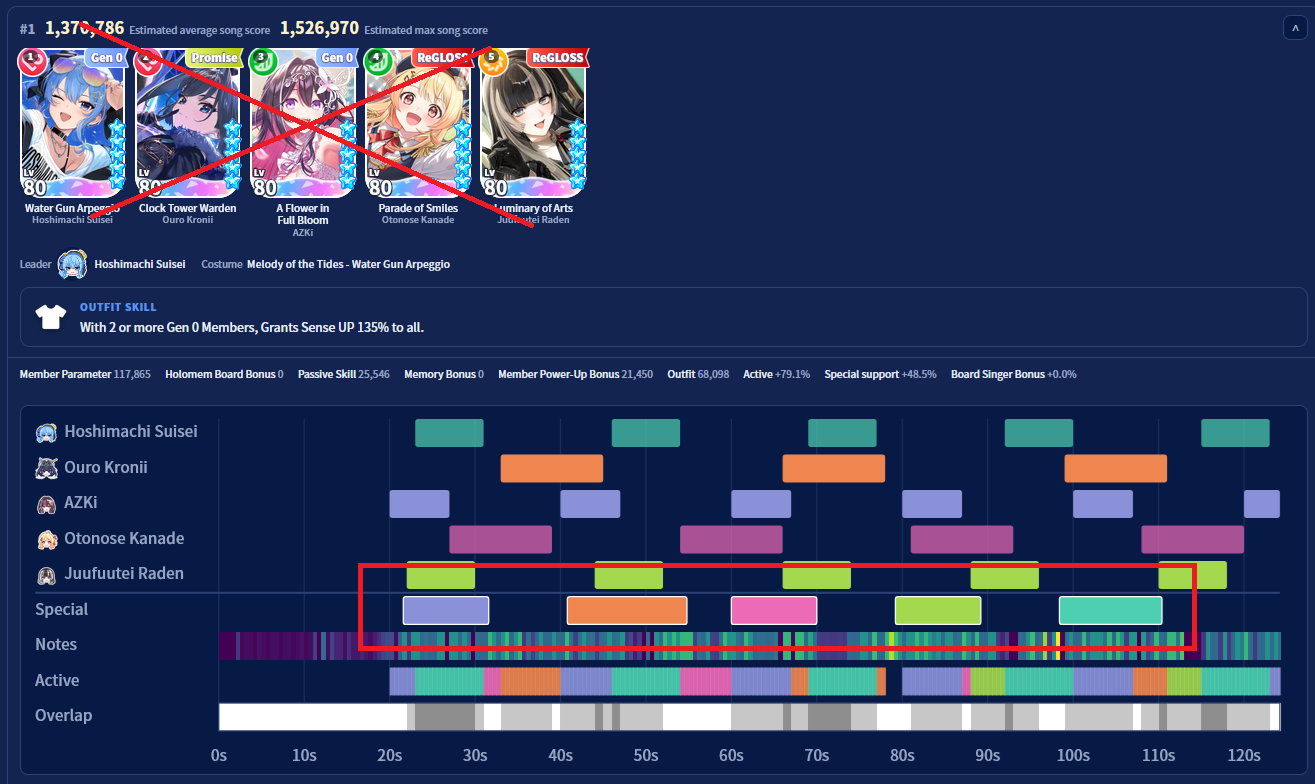Click the Active +79.1% stat
Viewport: 1315px width, 784px height.
(x=777, y=374)
